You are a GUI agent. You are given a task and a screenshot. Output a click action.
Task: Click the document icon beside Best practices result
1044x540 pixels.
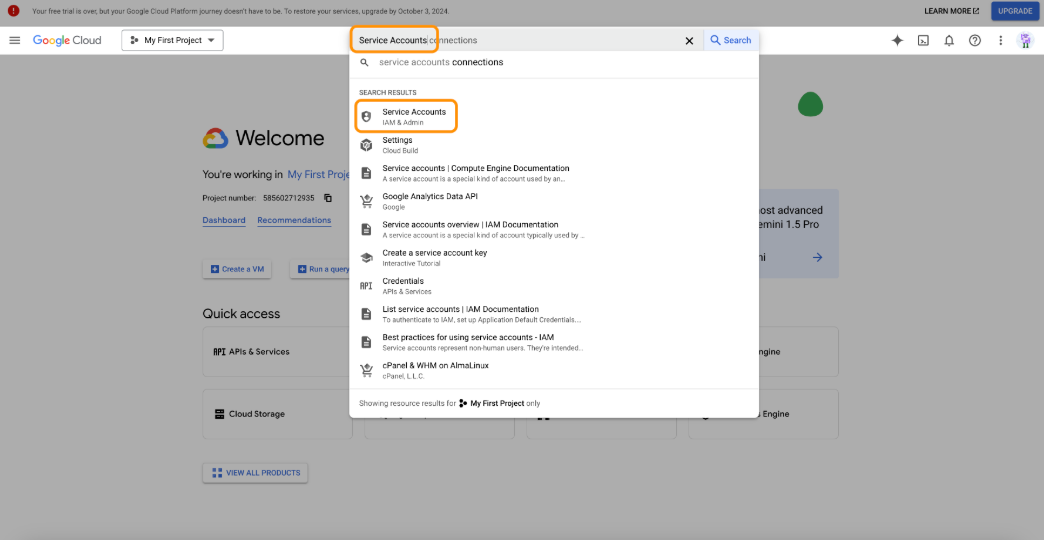tap(366, 342)
